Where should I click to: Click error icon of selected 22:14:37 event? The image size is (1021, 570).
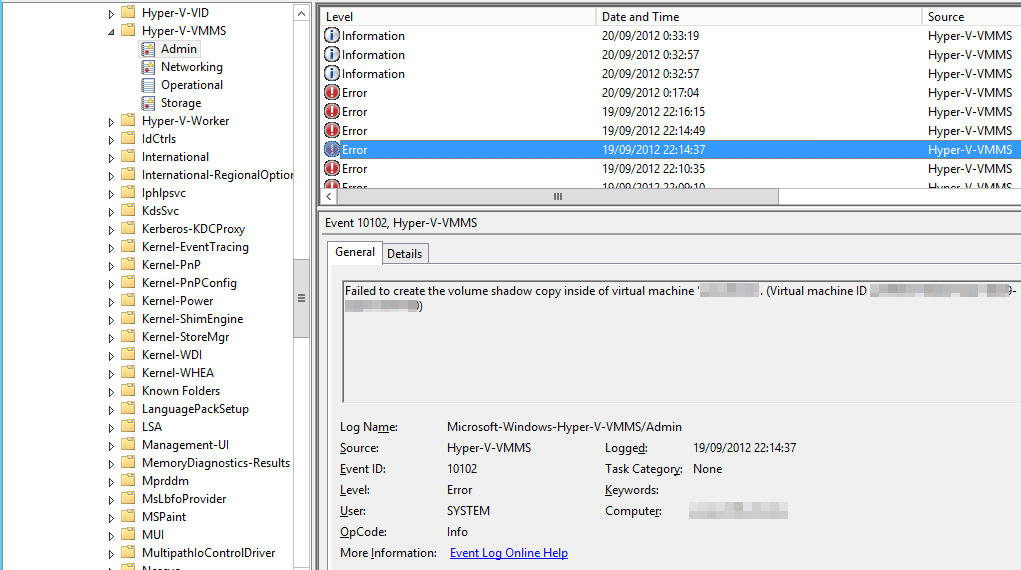point(332,150)
